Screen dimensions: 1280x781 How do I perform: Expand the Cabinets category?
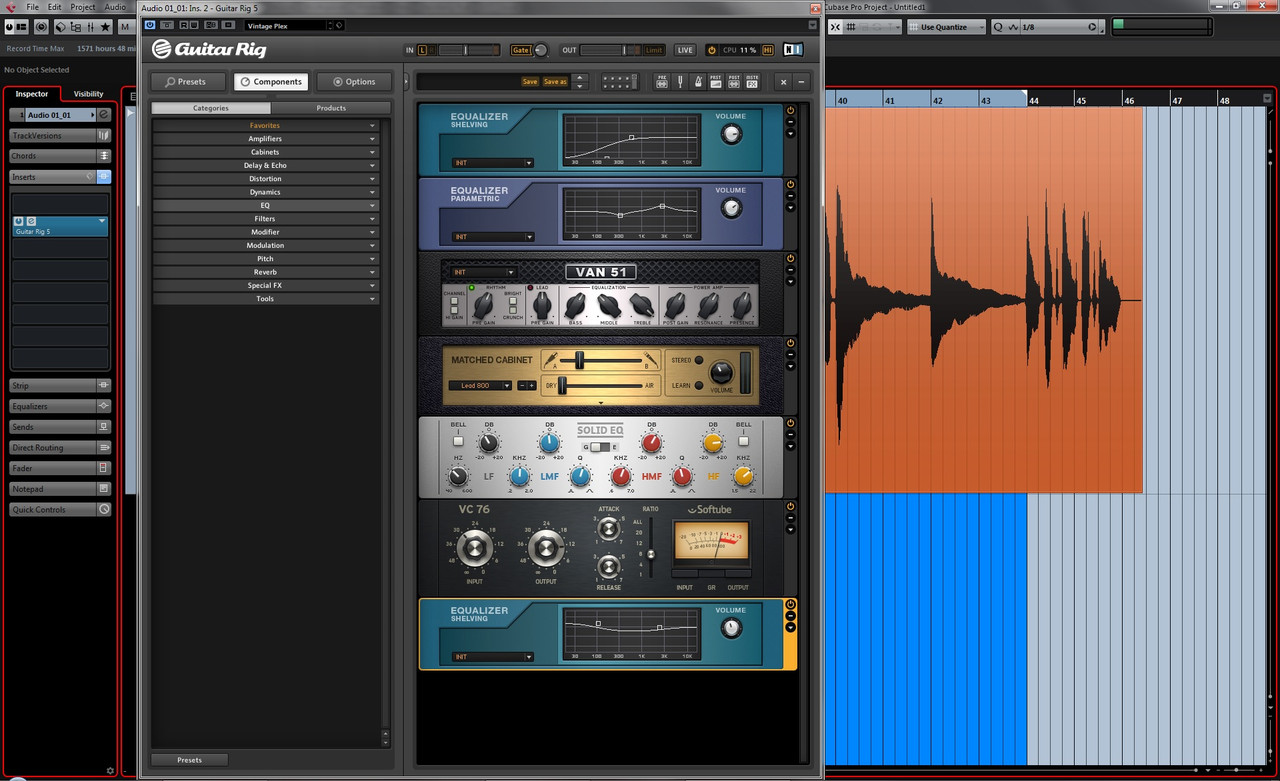[265, 152]
